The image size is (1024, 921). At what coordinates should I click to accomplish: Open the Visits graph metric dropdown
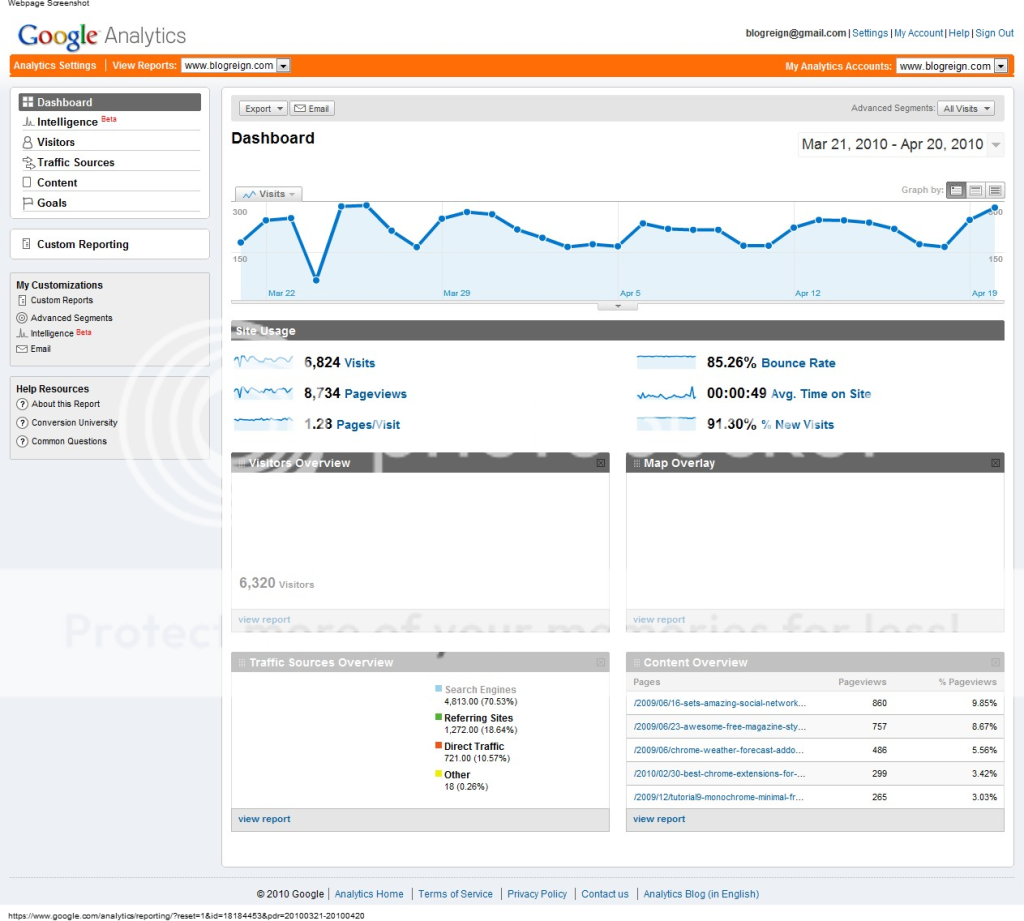point(268,194)
